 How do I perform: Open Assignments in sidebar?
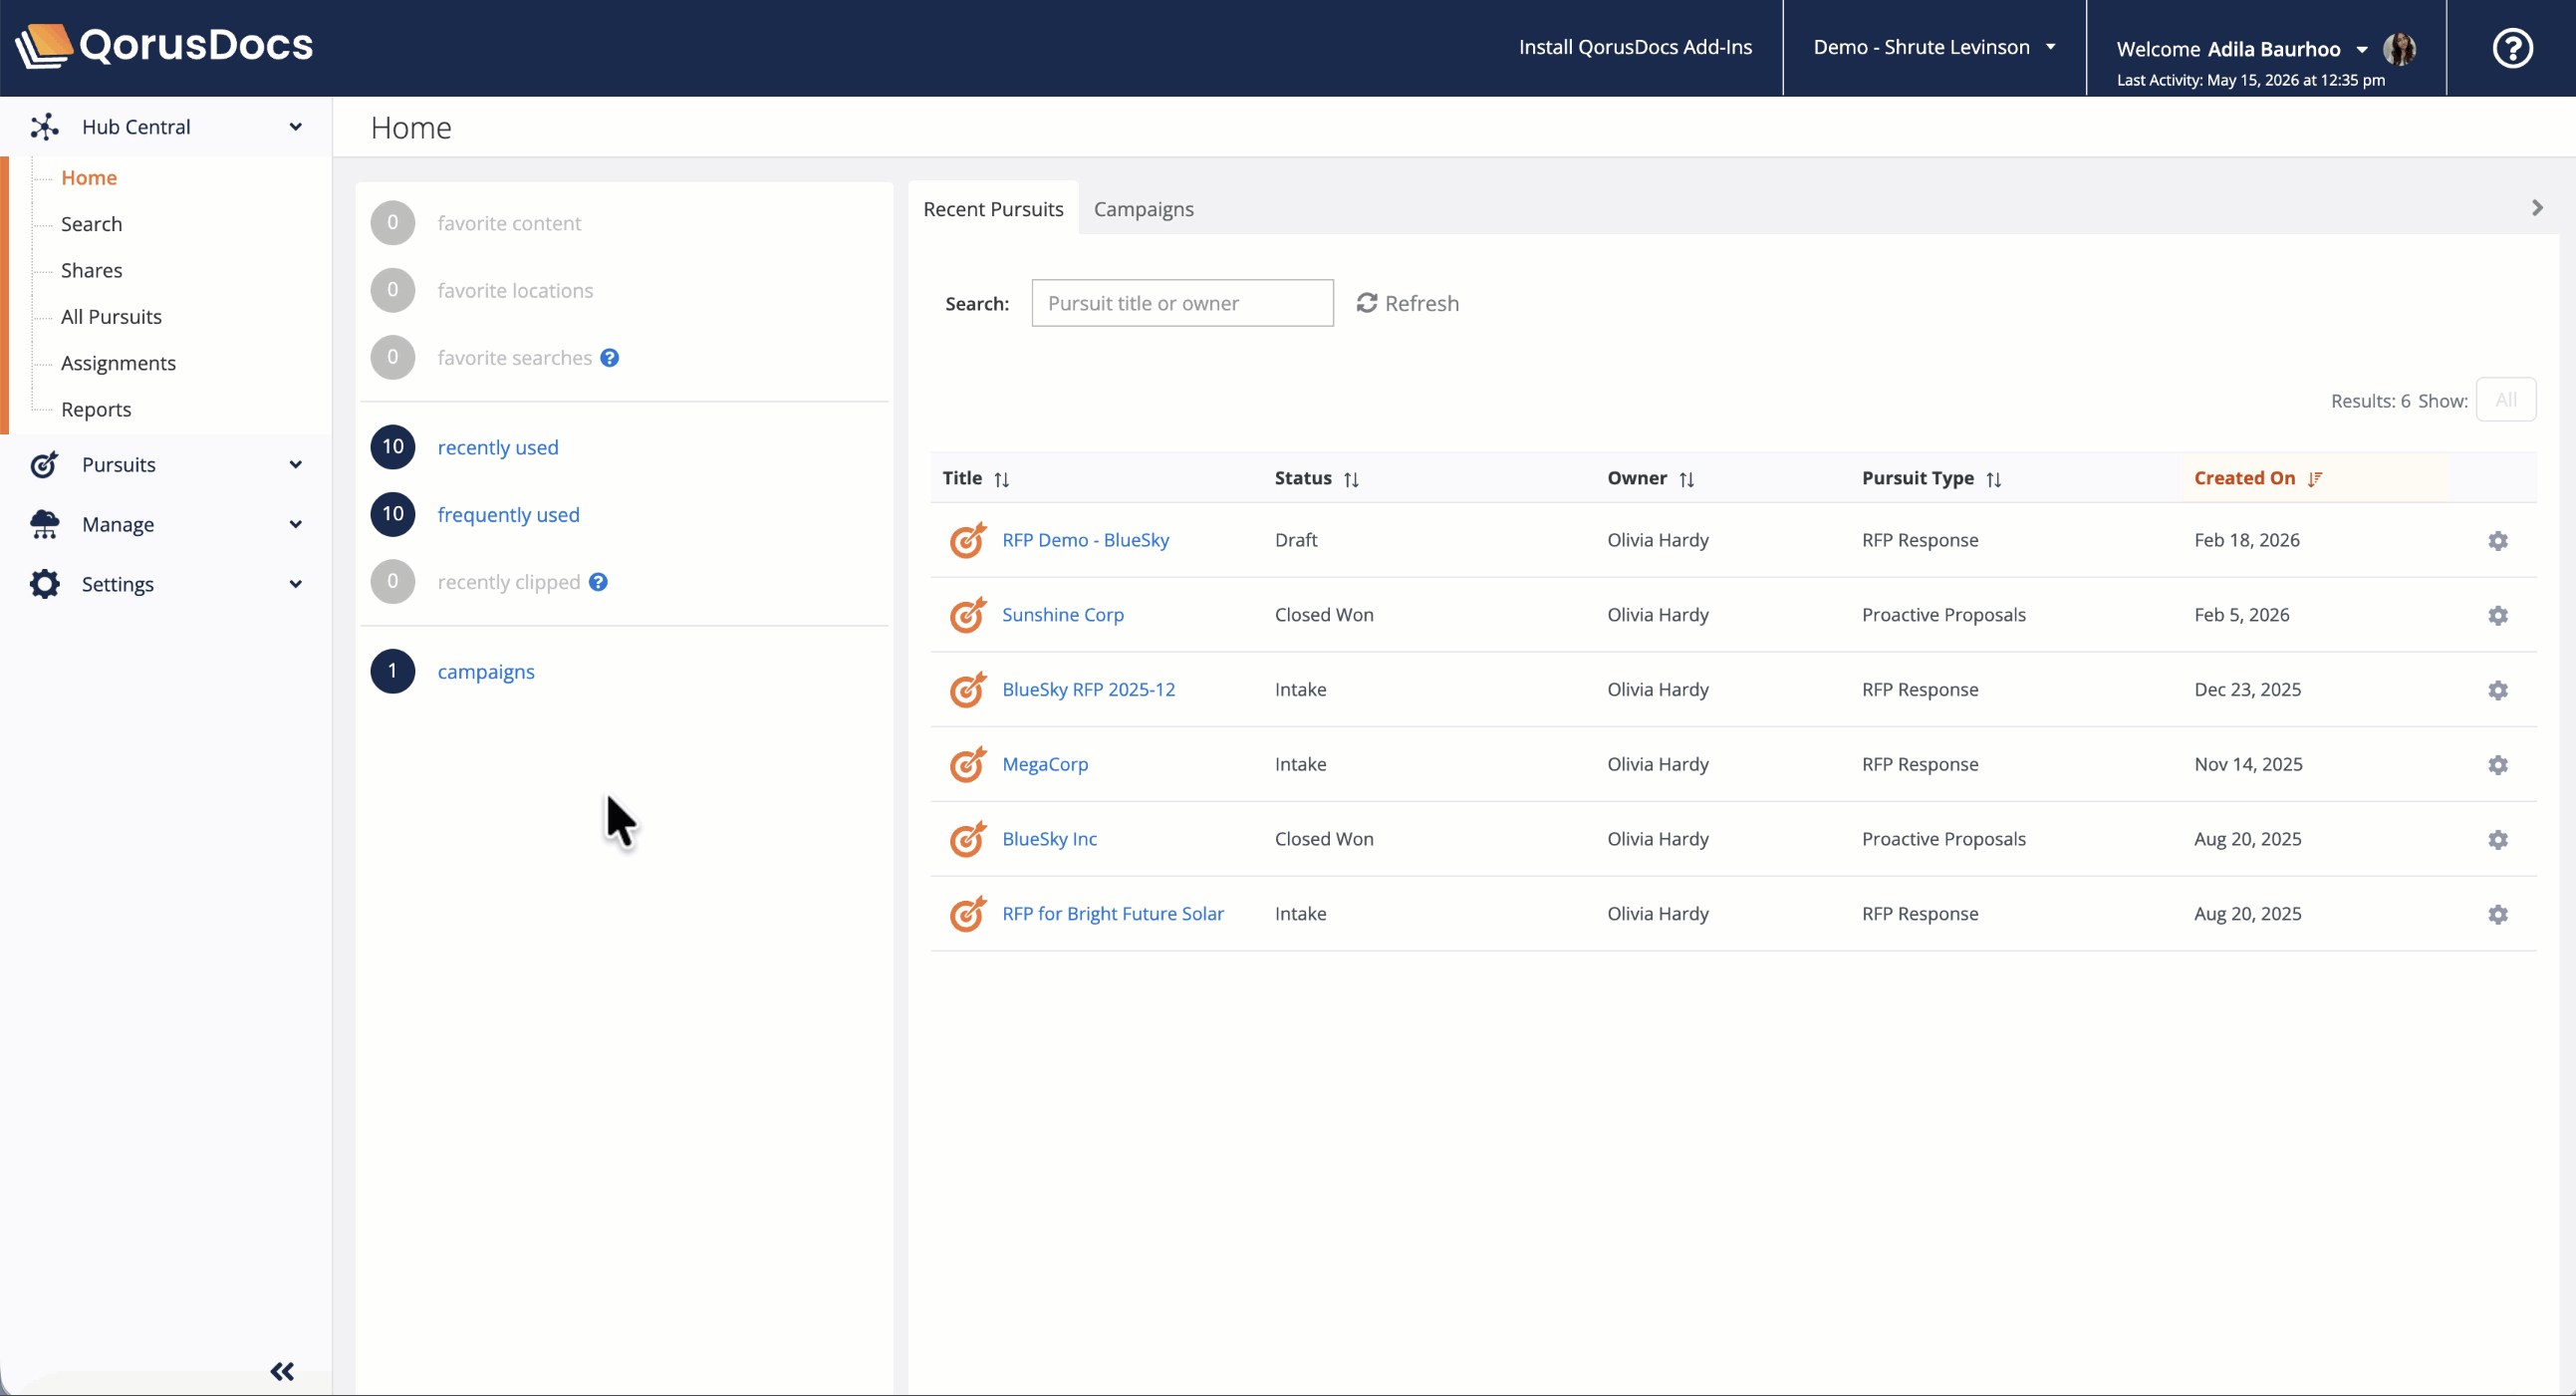click(118, 363)
